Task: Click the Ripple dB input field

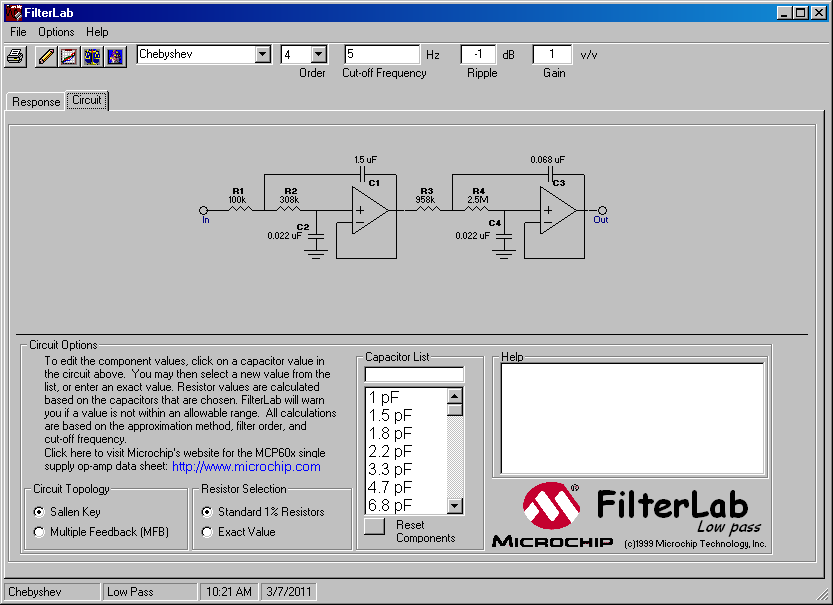Action: [x=478, y=54]
